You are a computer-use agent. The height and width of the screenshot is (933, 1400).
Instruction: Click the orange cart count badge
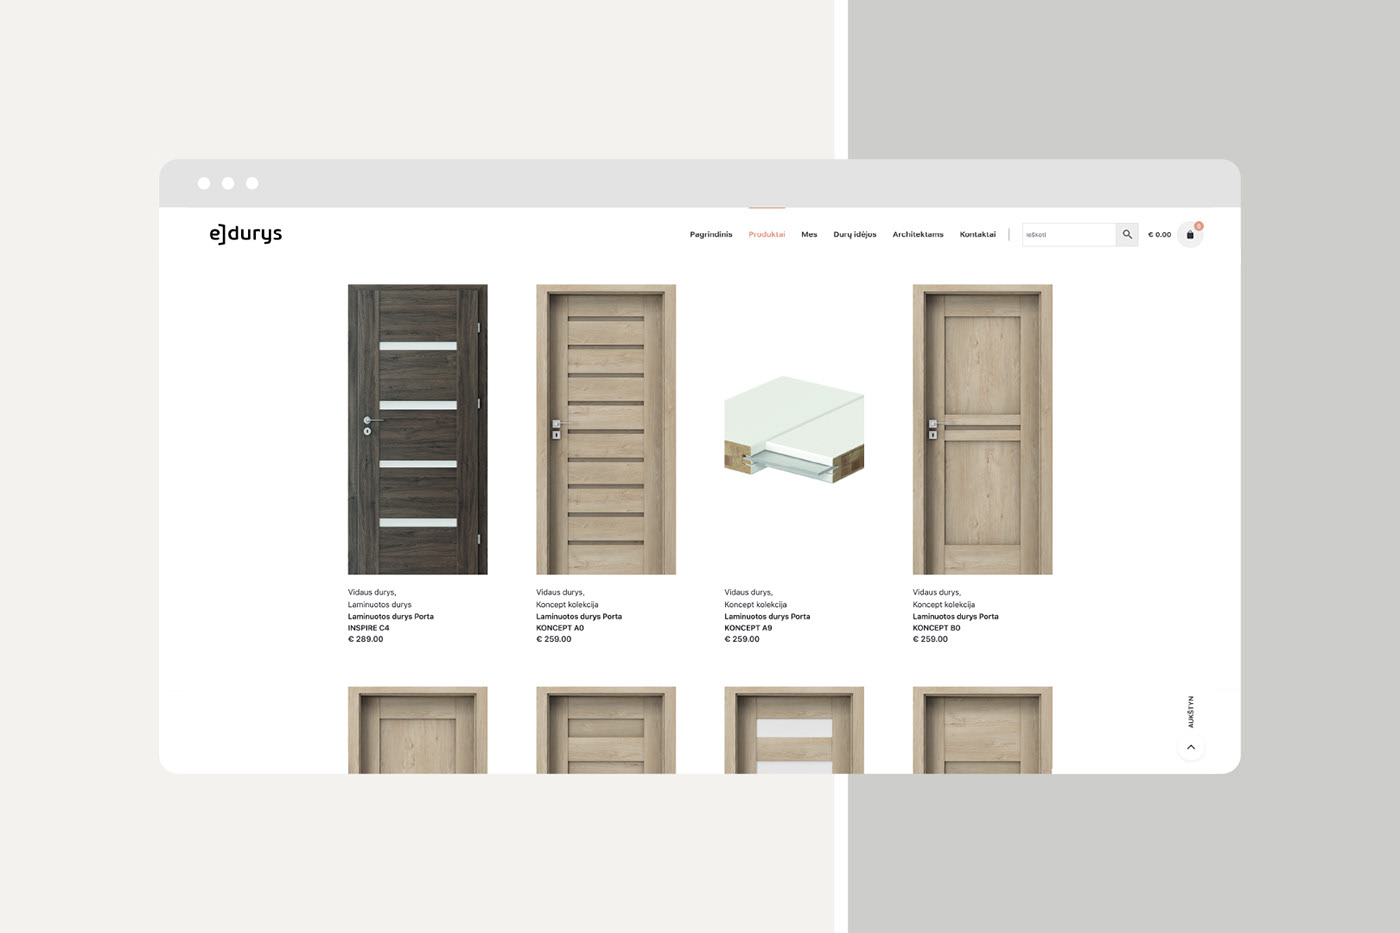tap(1198, 226)
